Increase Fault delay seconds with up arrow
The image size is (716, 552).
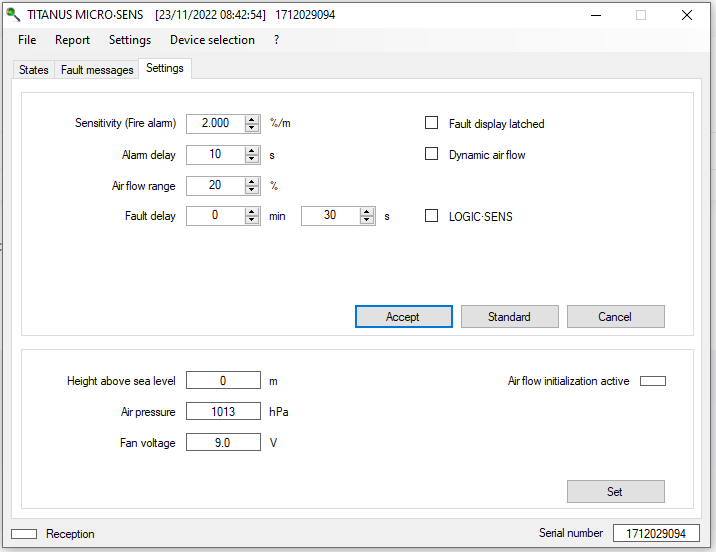[x=367, y=211]
